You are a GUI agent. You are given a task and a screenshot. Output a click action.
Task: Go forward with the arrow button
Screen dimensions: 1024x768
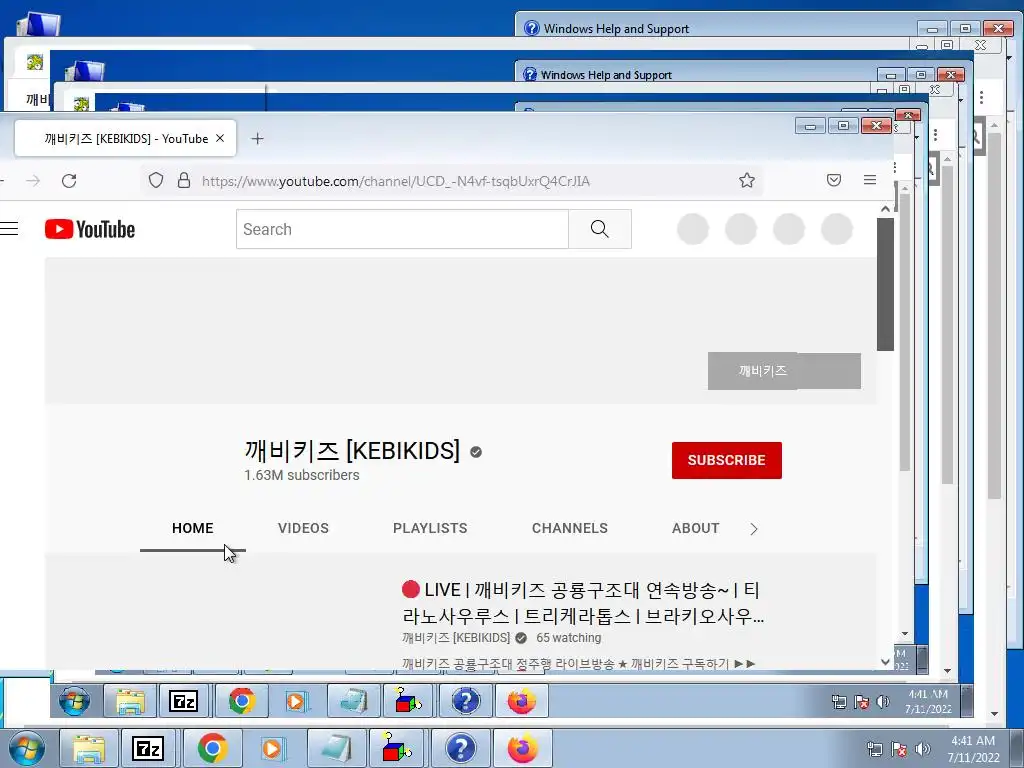(x=33, y=180)
